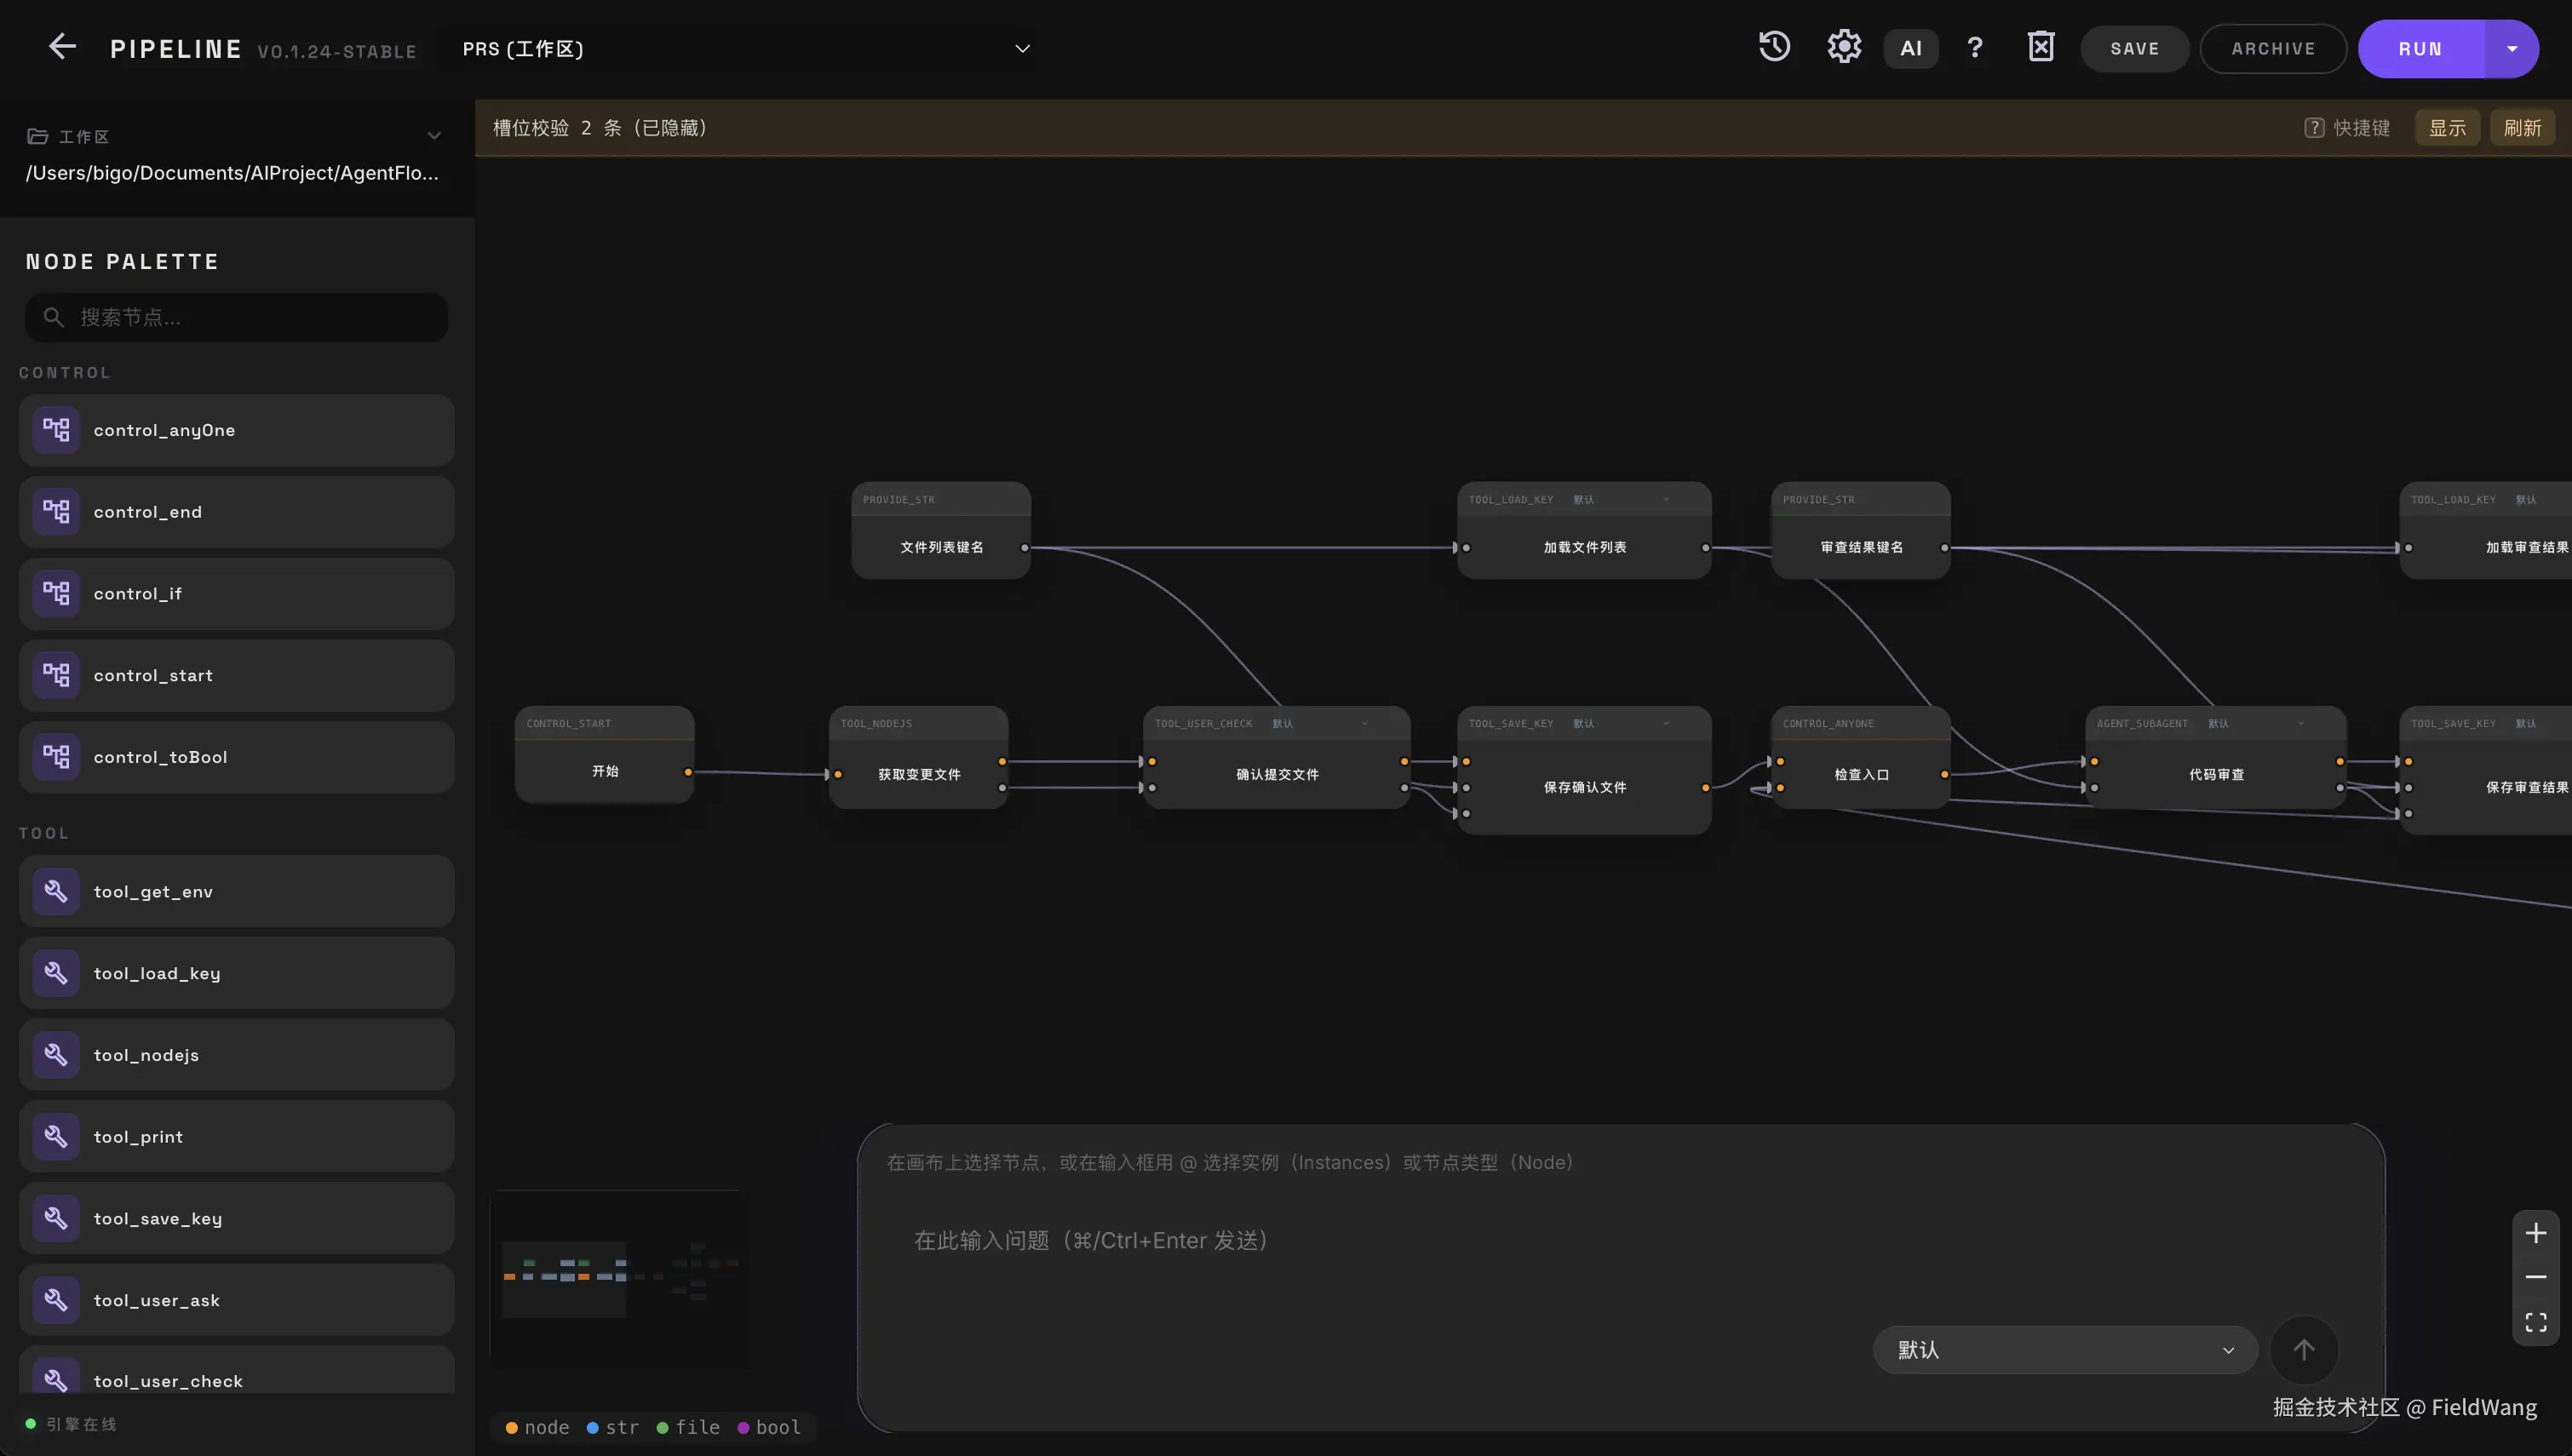
Task: Send message with up-arrow button
Action: (2303, 1350)
